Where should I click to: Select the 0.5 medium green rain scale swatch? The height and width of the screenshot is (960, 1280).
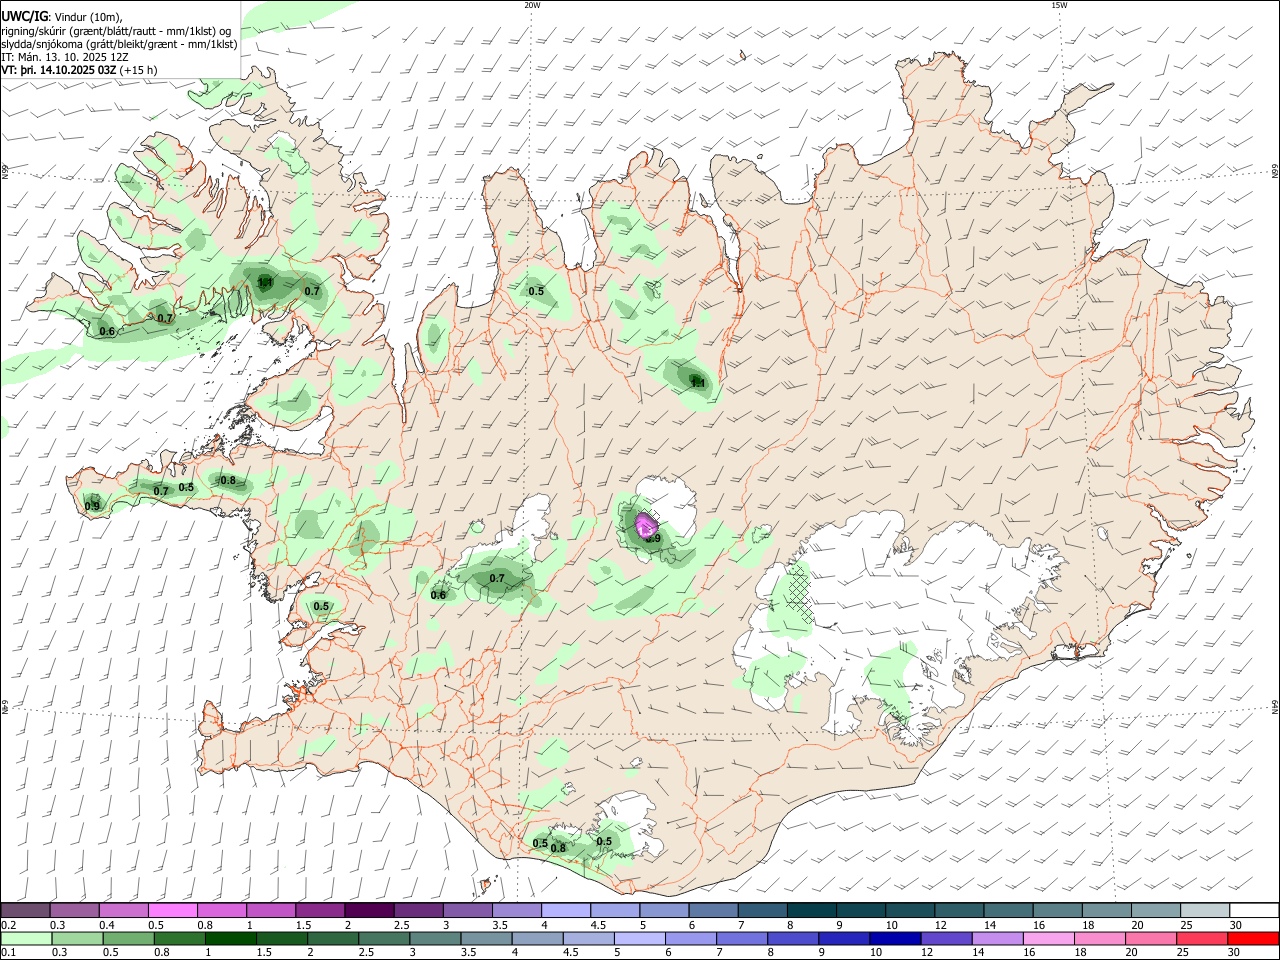point(129,939)
